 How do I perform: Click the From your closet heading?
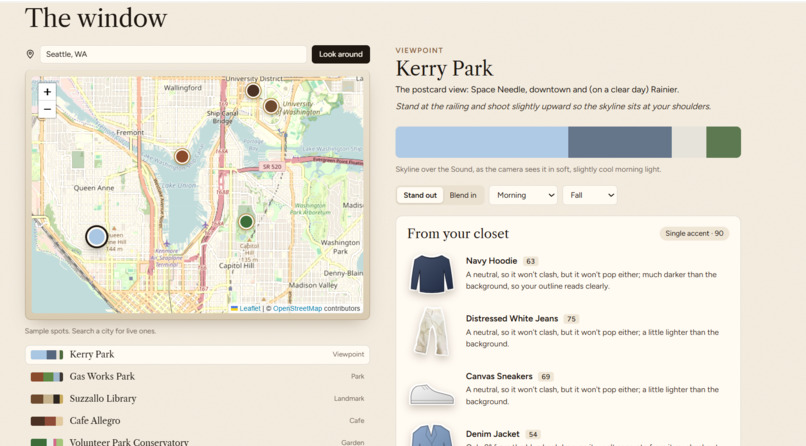tap(458, 234)
